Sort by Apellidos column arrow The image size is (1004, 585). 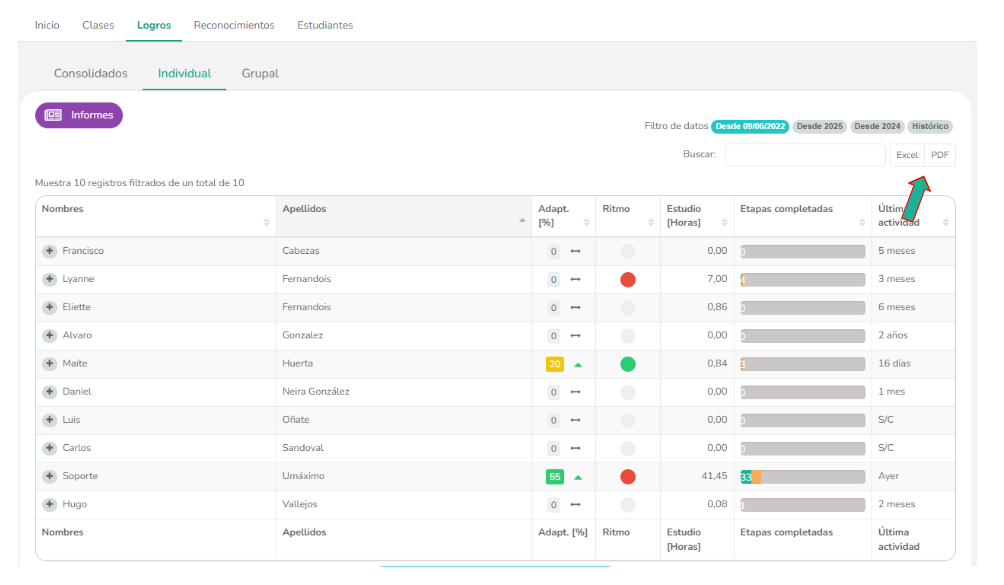pos(522,221)
